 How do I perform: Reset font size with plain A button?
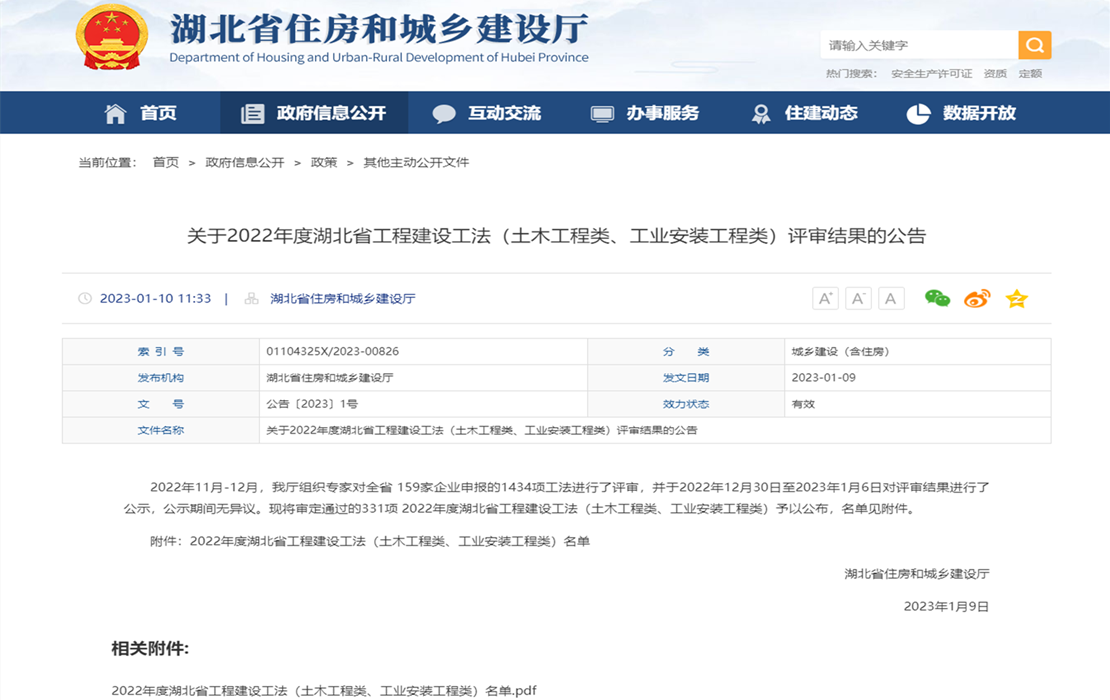(x=891, y=298)
